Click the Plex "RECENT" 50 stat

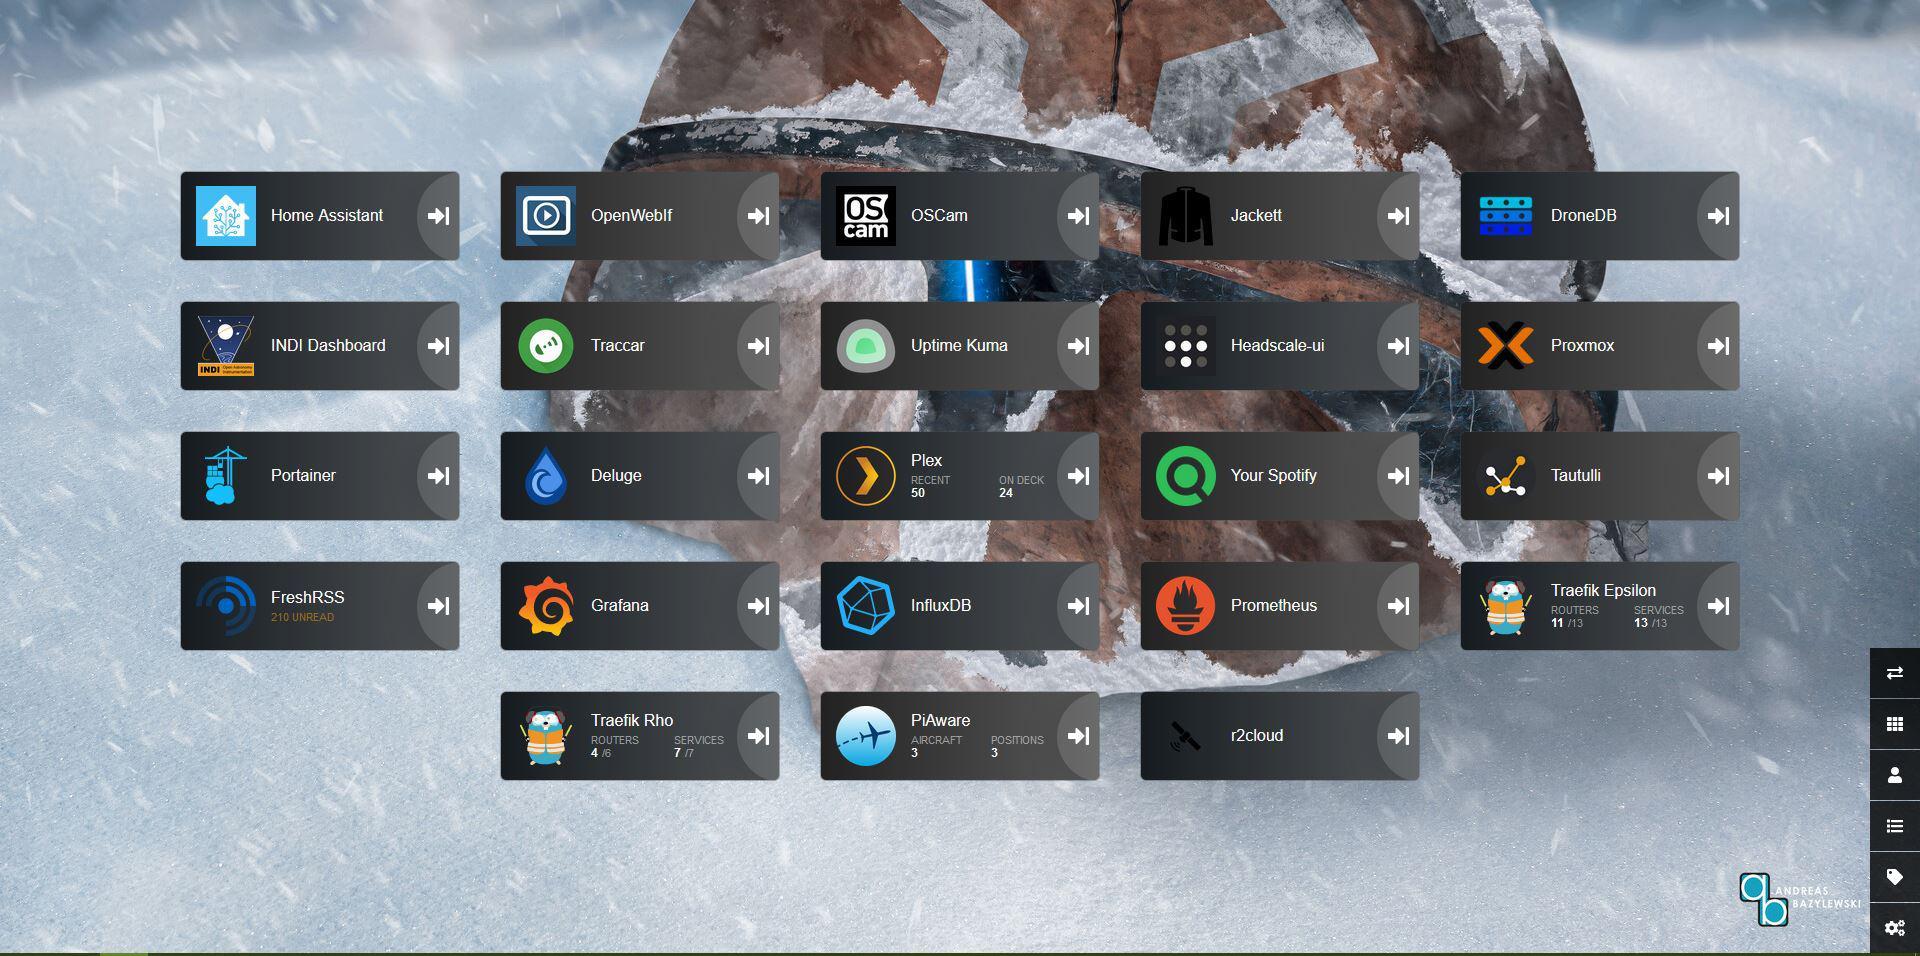930,486
